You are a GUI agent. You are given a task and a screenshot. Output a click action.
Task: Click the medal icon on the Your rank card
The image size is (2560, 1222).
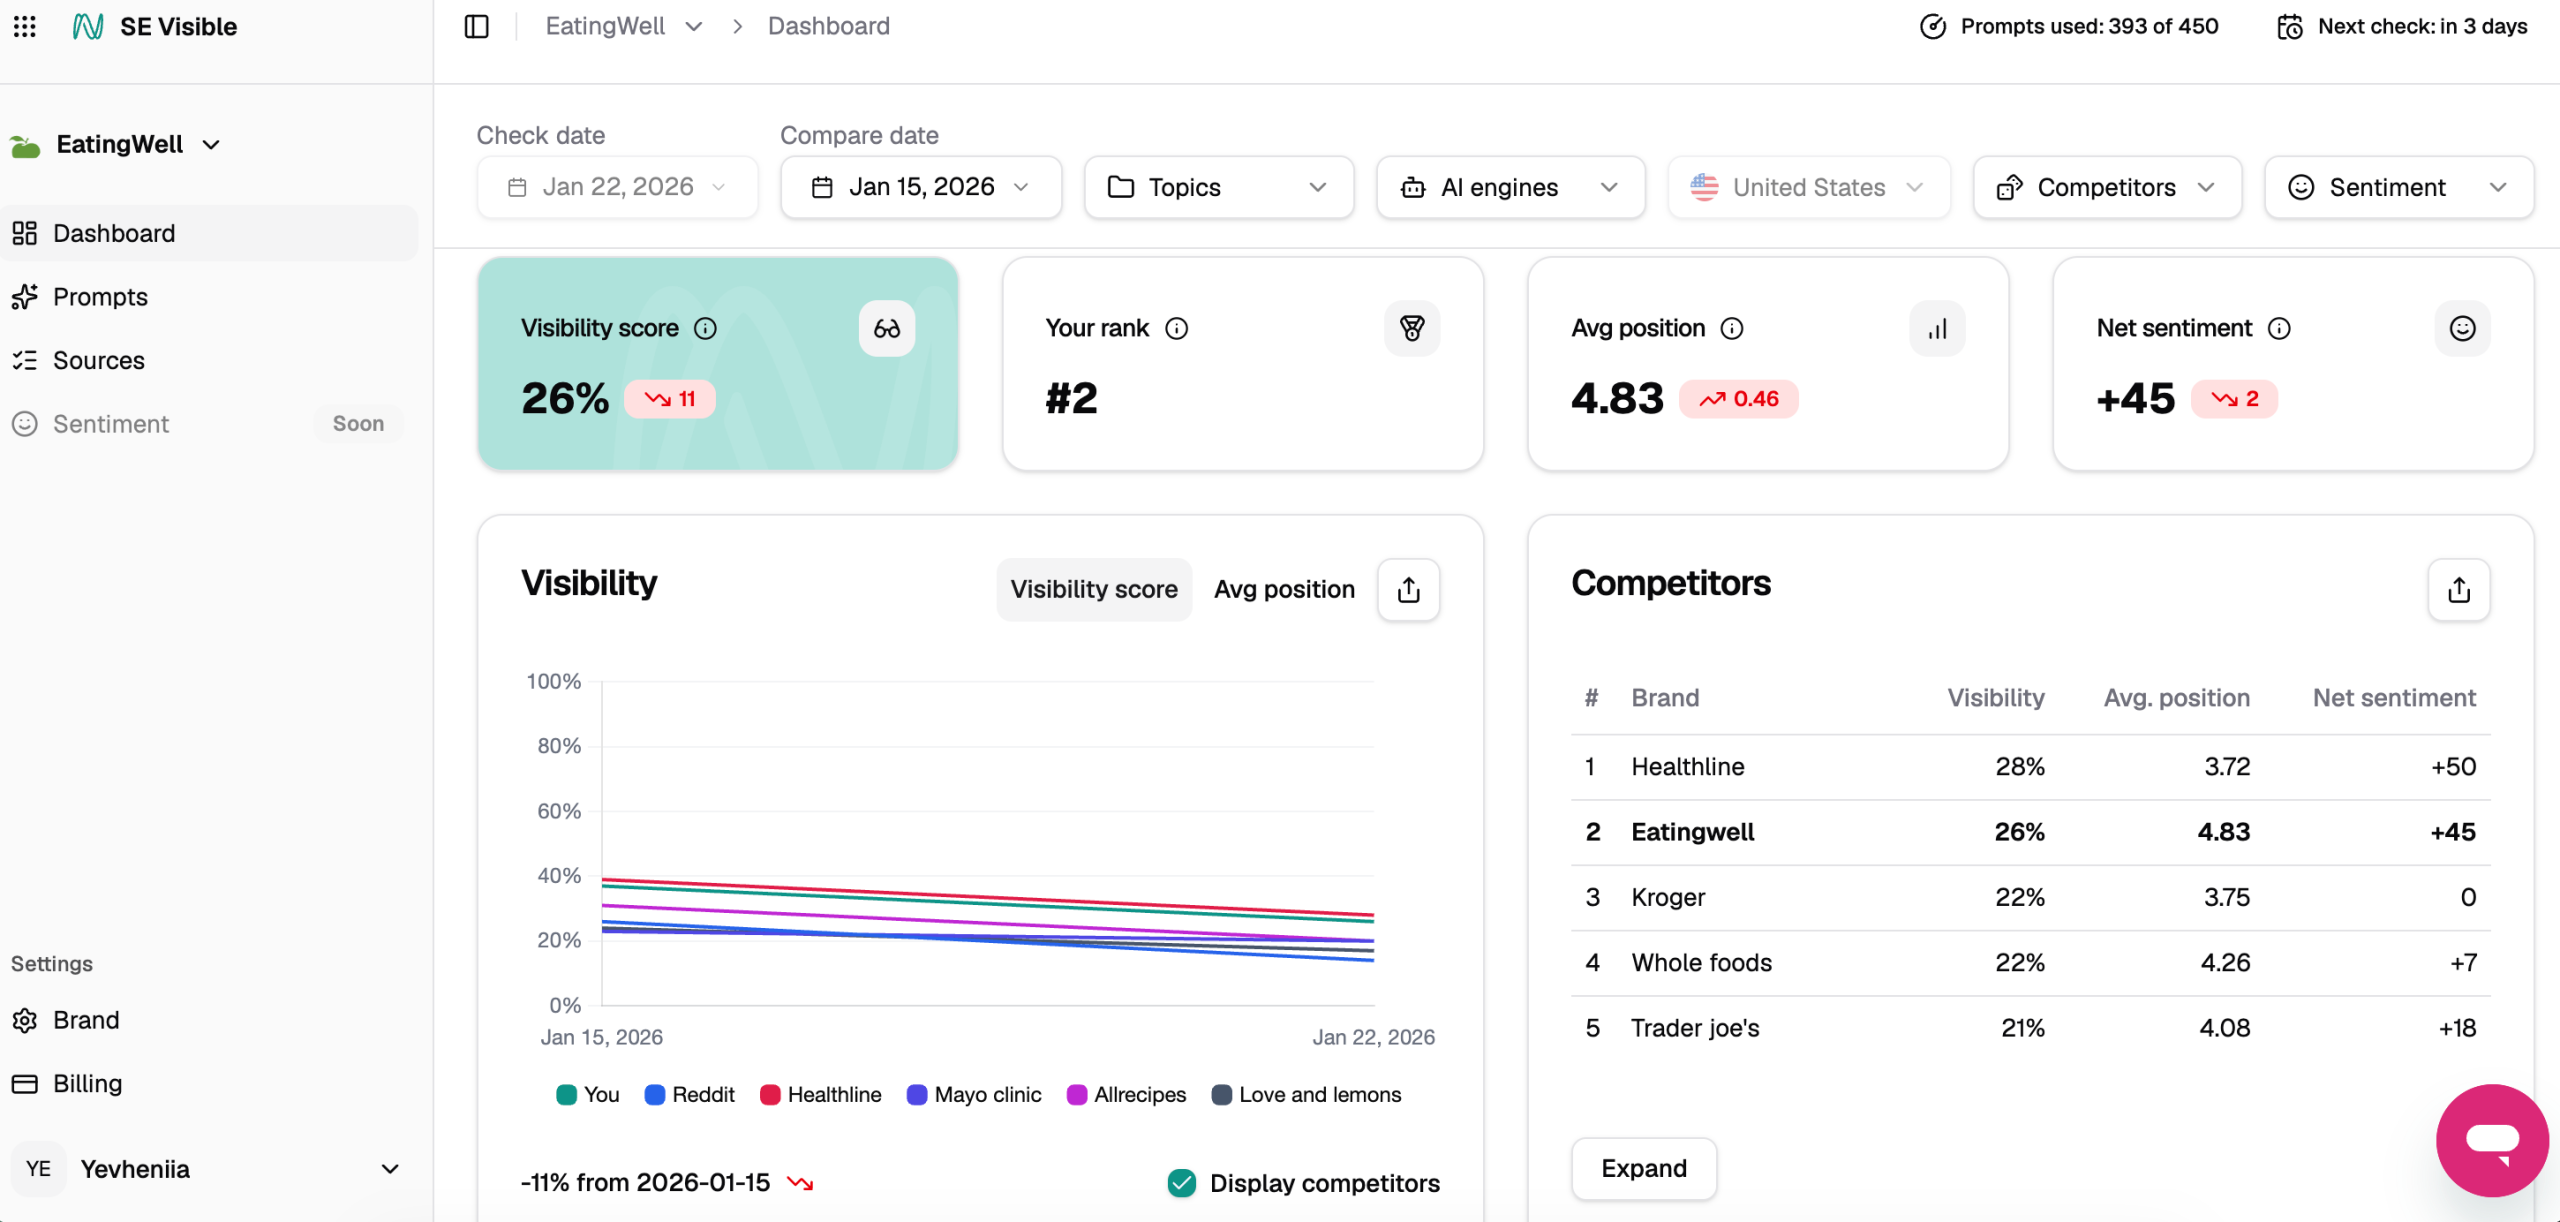point(1412,328)
